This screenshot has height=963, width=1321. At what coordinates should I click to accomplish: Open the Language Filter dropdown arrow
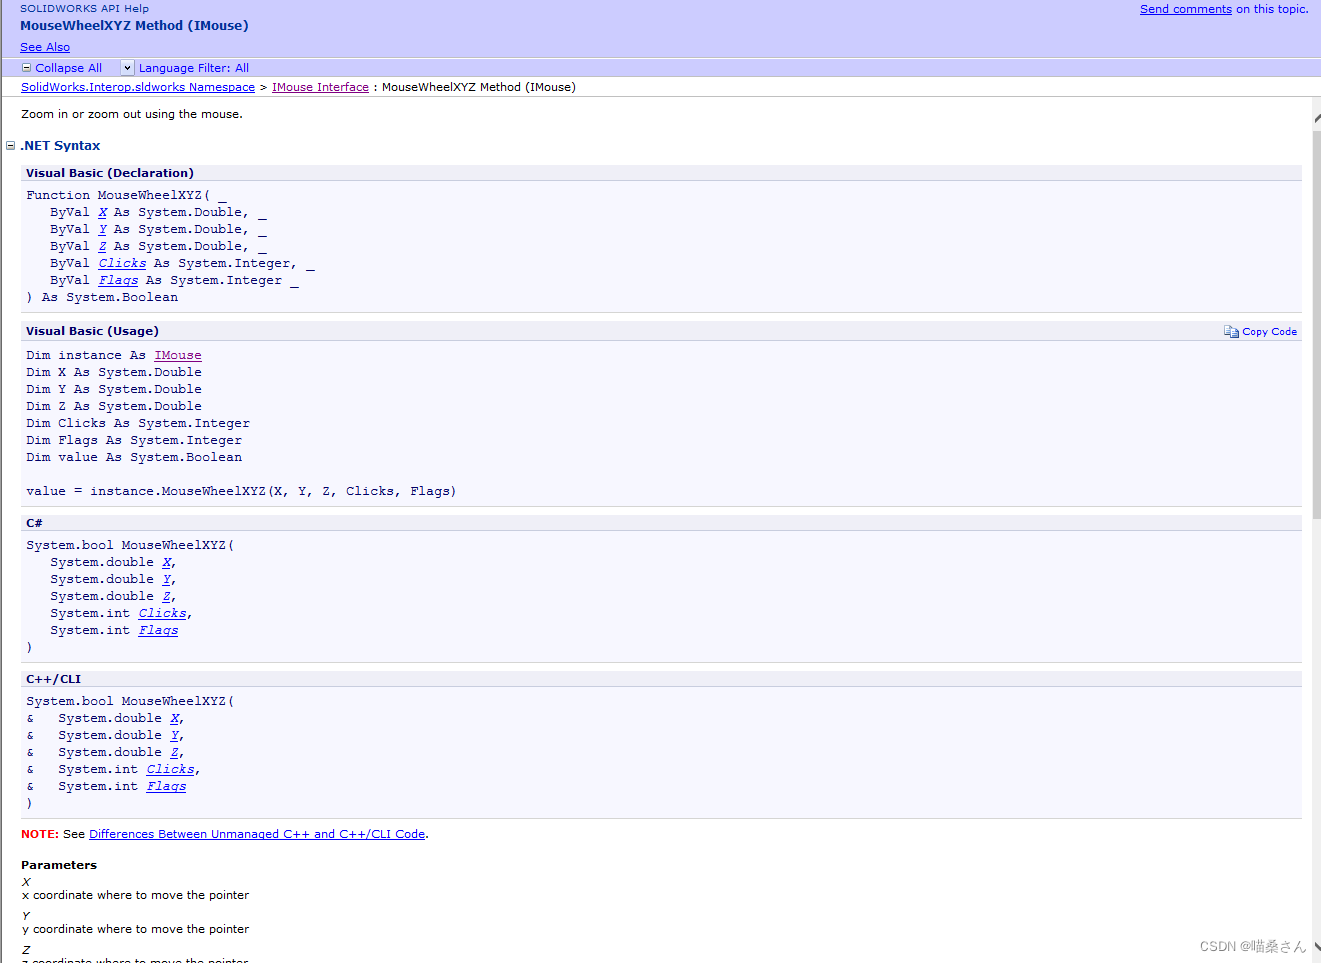point(127,68)
